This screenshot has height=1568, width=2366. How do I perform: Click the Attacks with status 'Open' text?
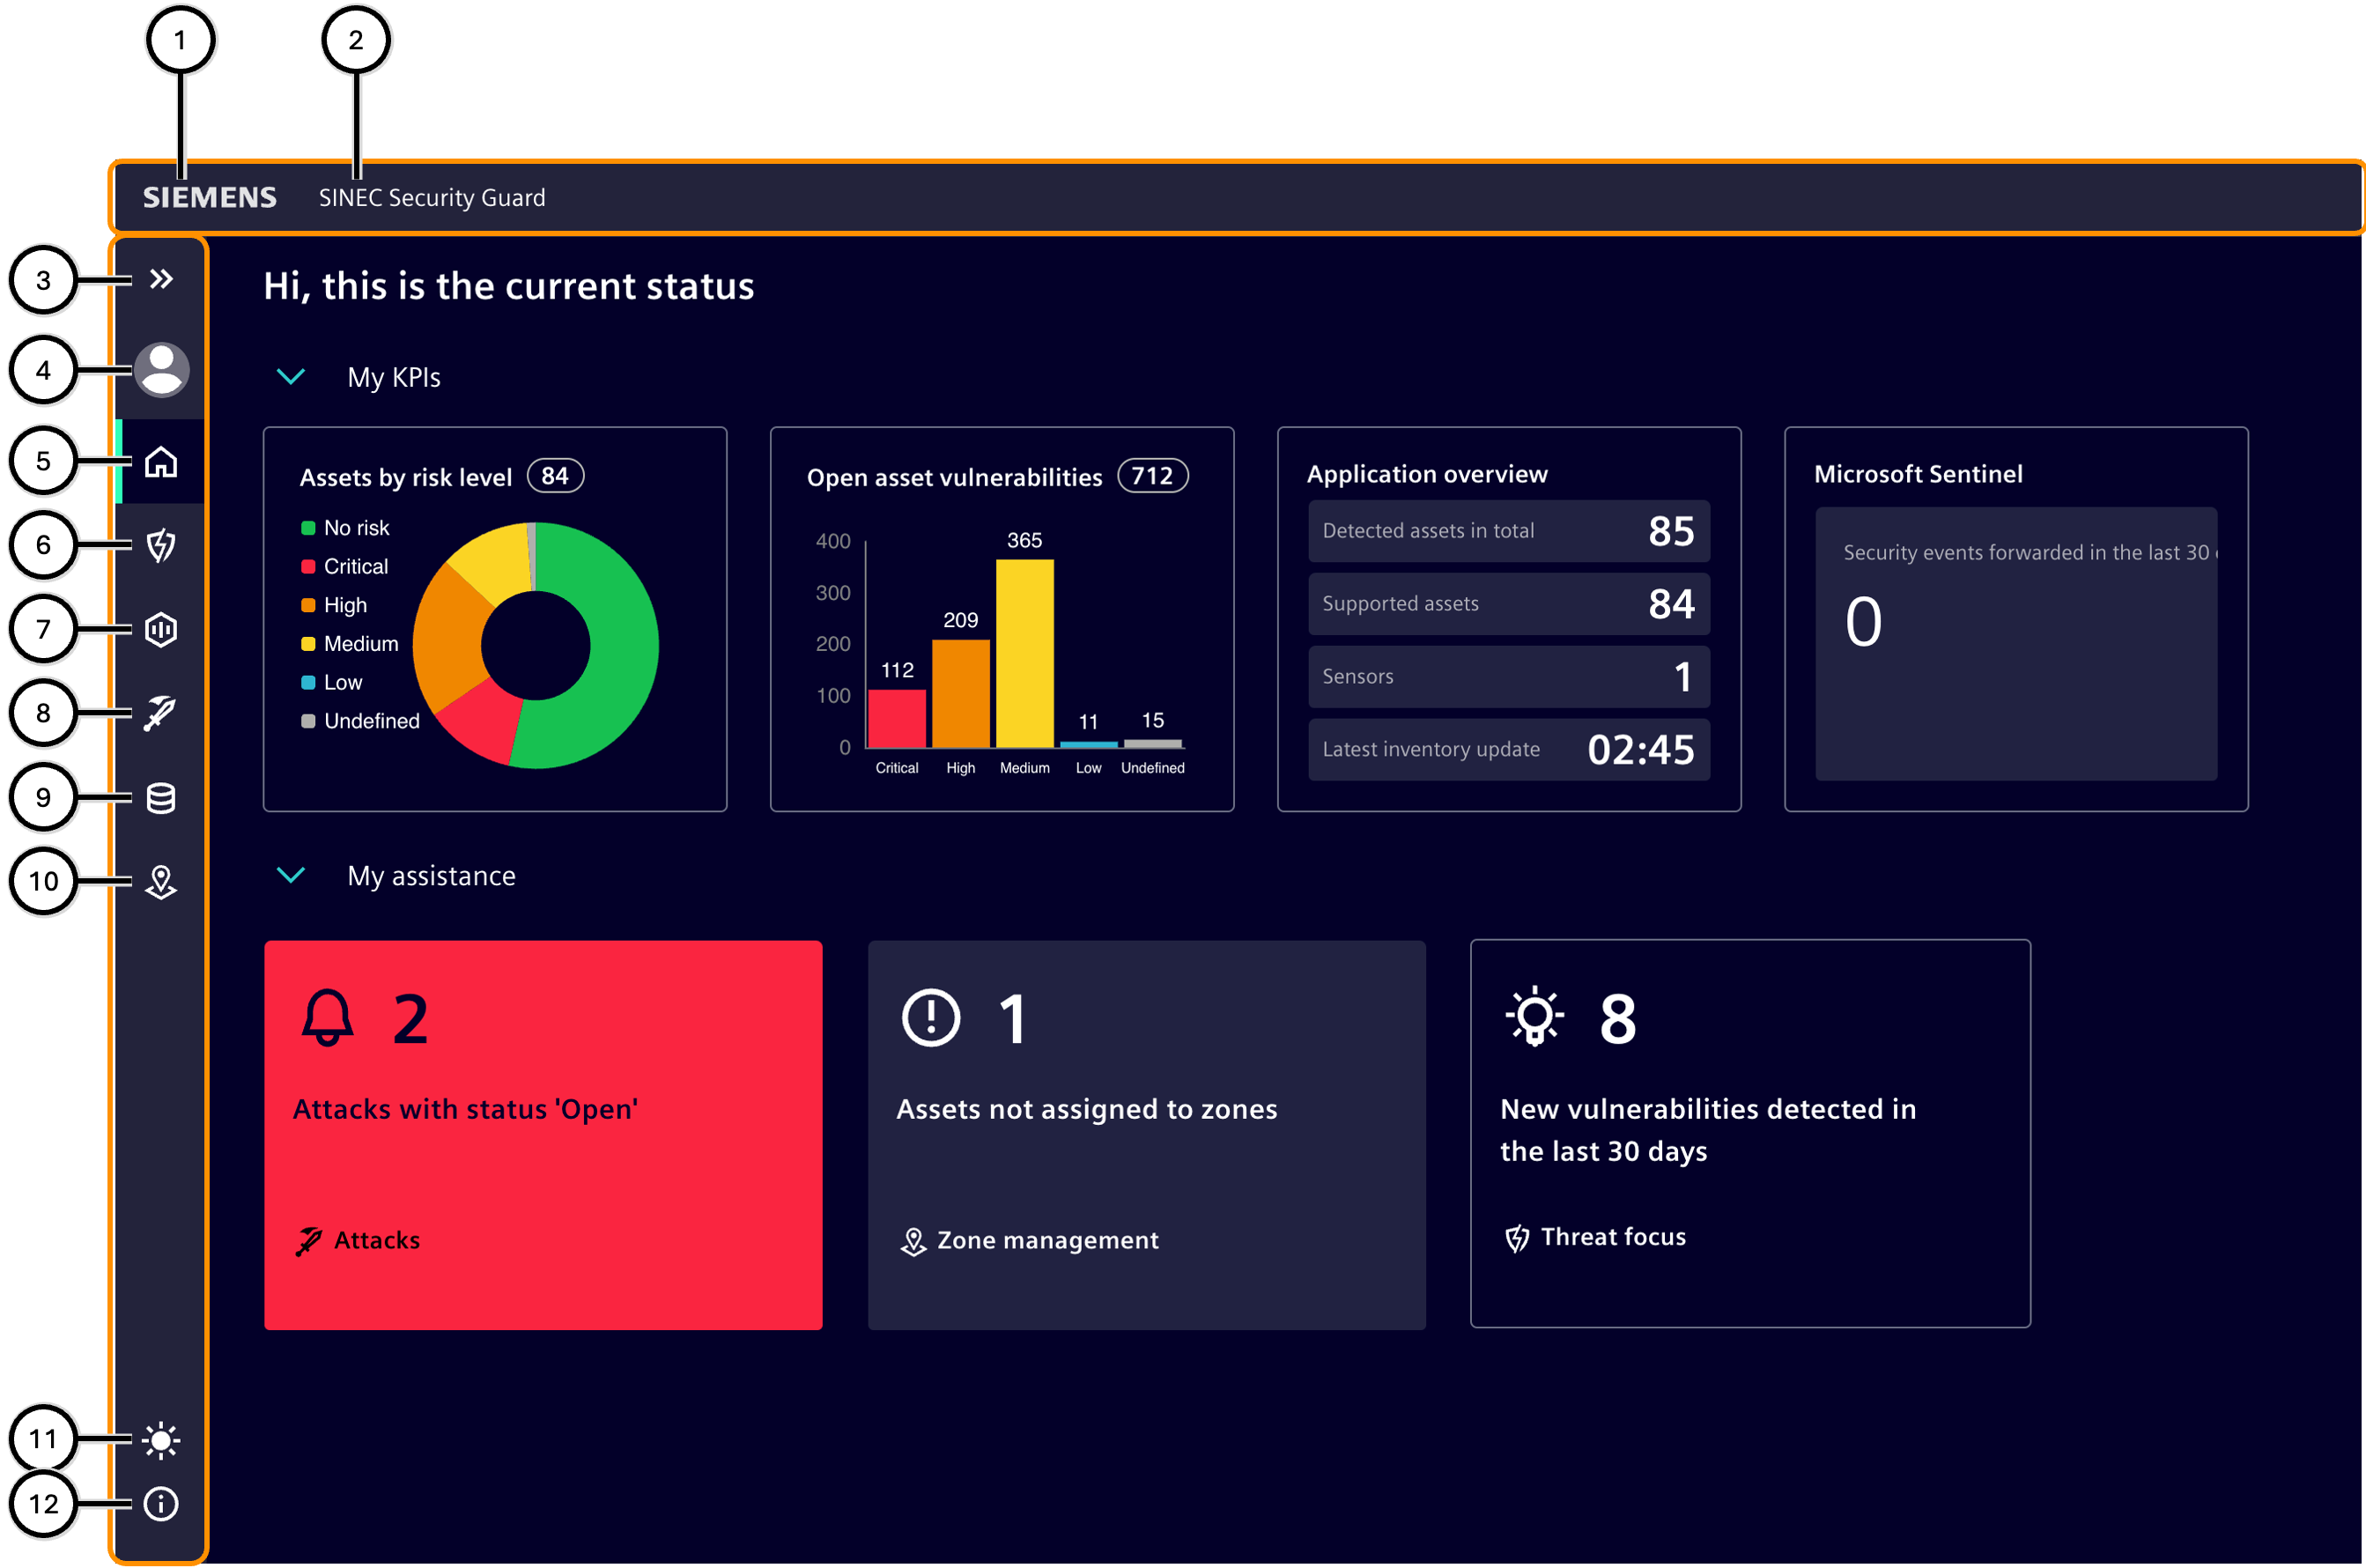pyautogui.click(x=465, y=1110)
